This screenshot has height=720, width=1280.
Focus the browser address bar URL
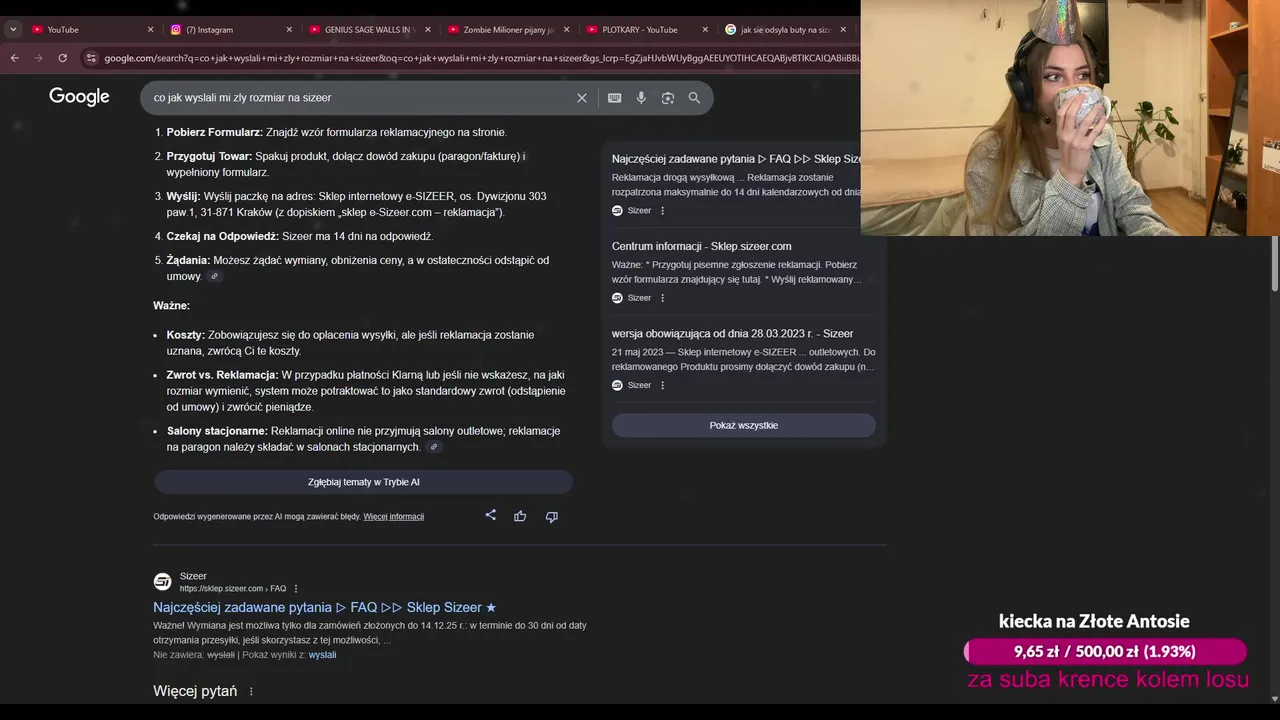click(x=480, y=58)
